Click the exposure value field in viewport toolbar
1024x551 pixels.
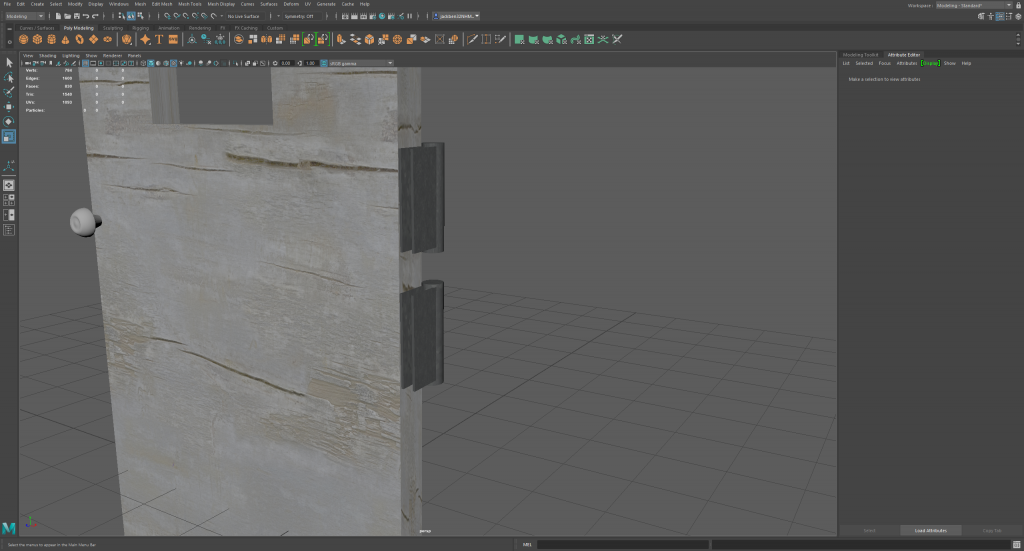click(286, 63)
